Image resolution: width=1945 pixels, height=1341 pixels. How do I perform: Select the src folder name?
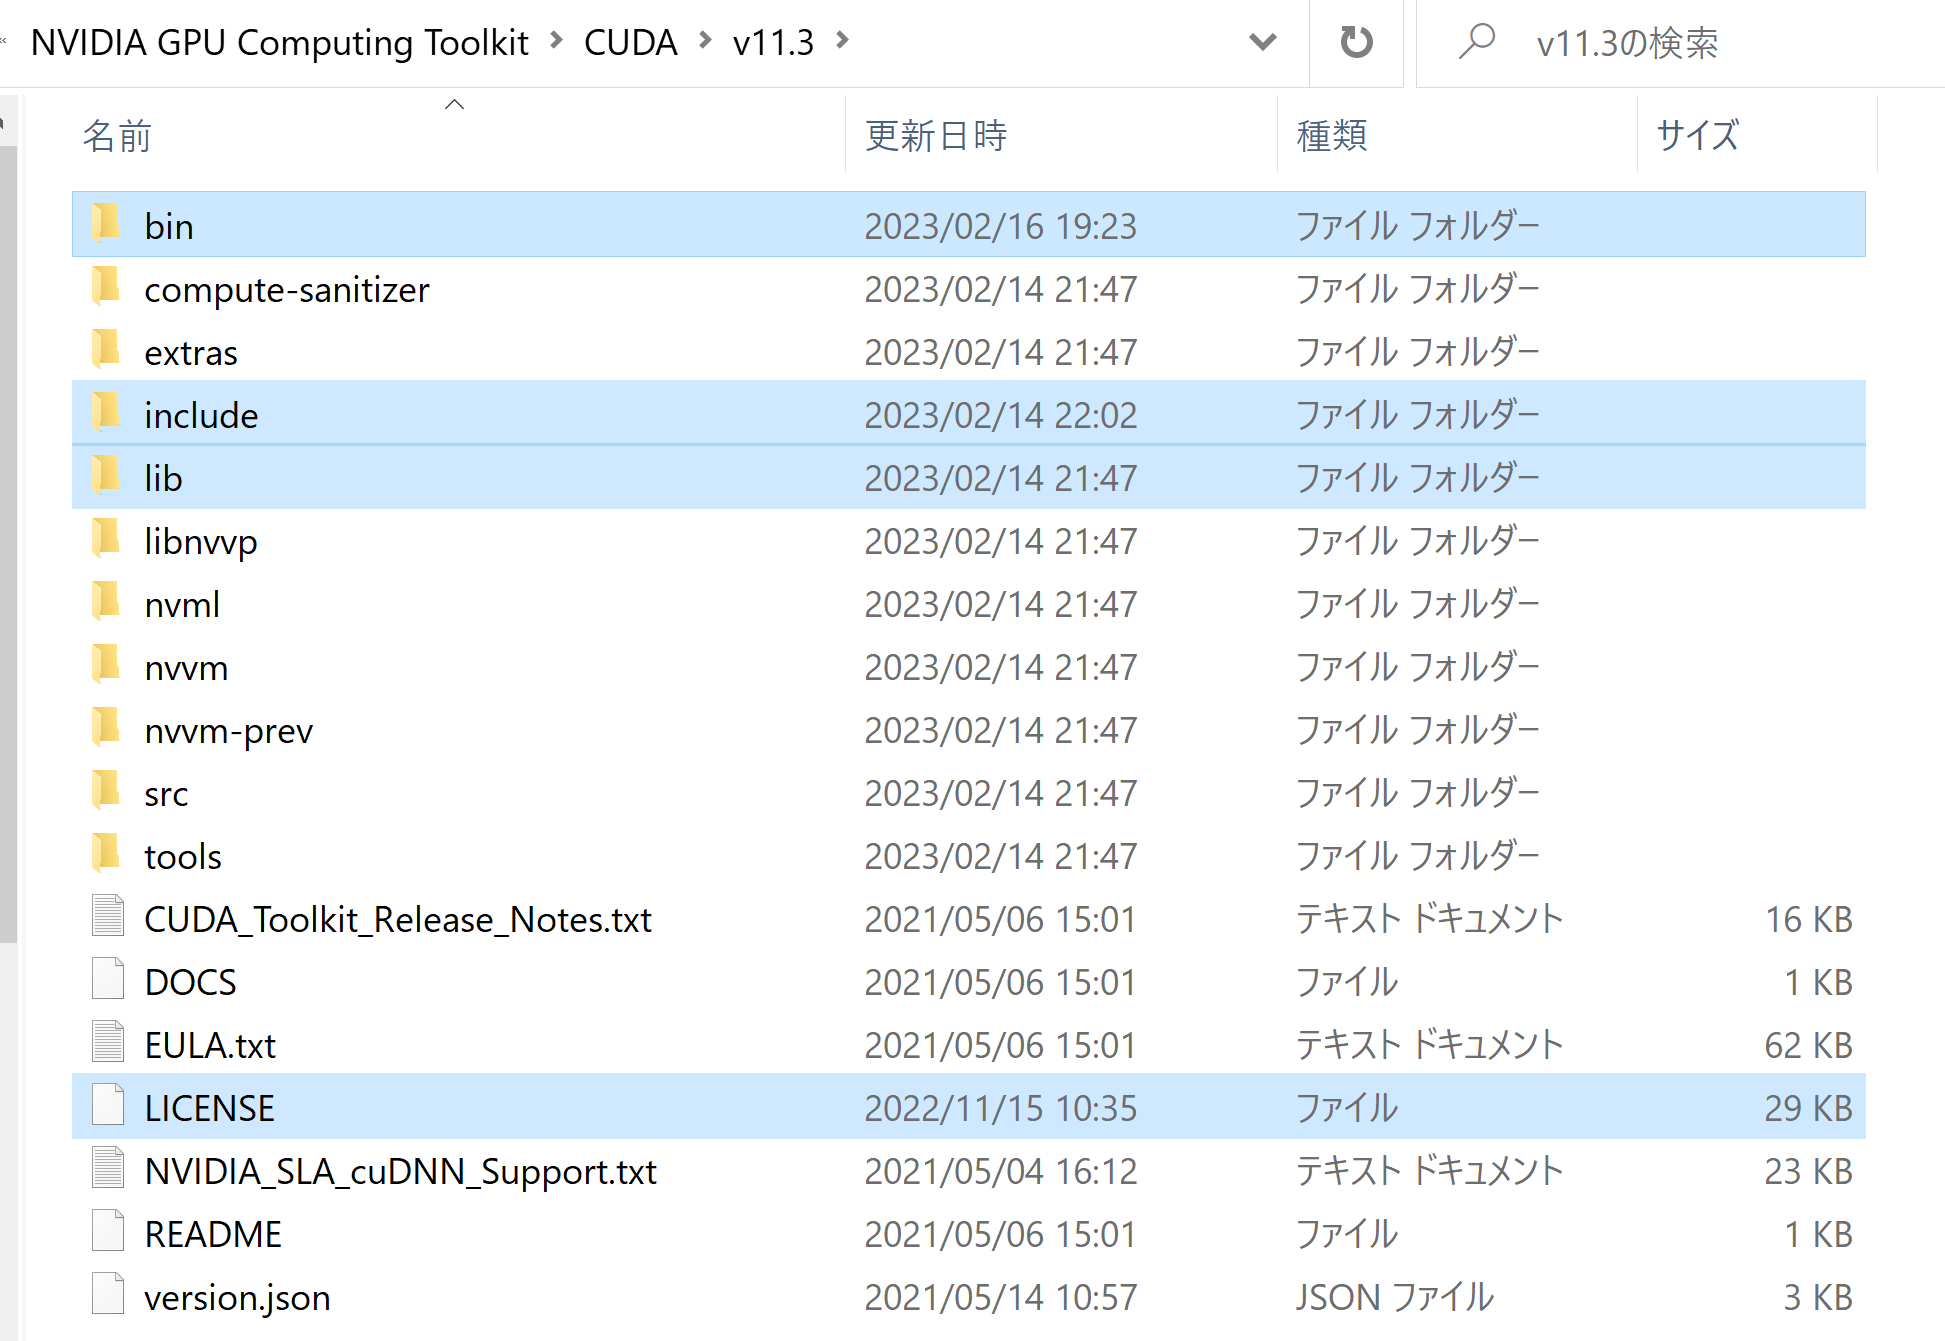pyautogui.click(x=166, y=794)
